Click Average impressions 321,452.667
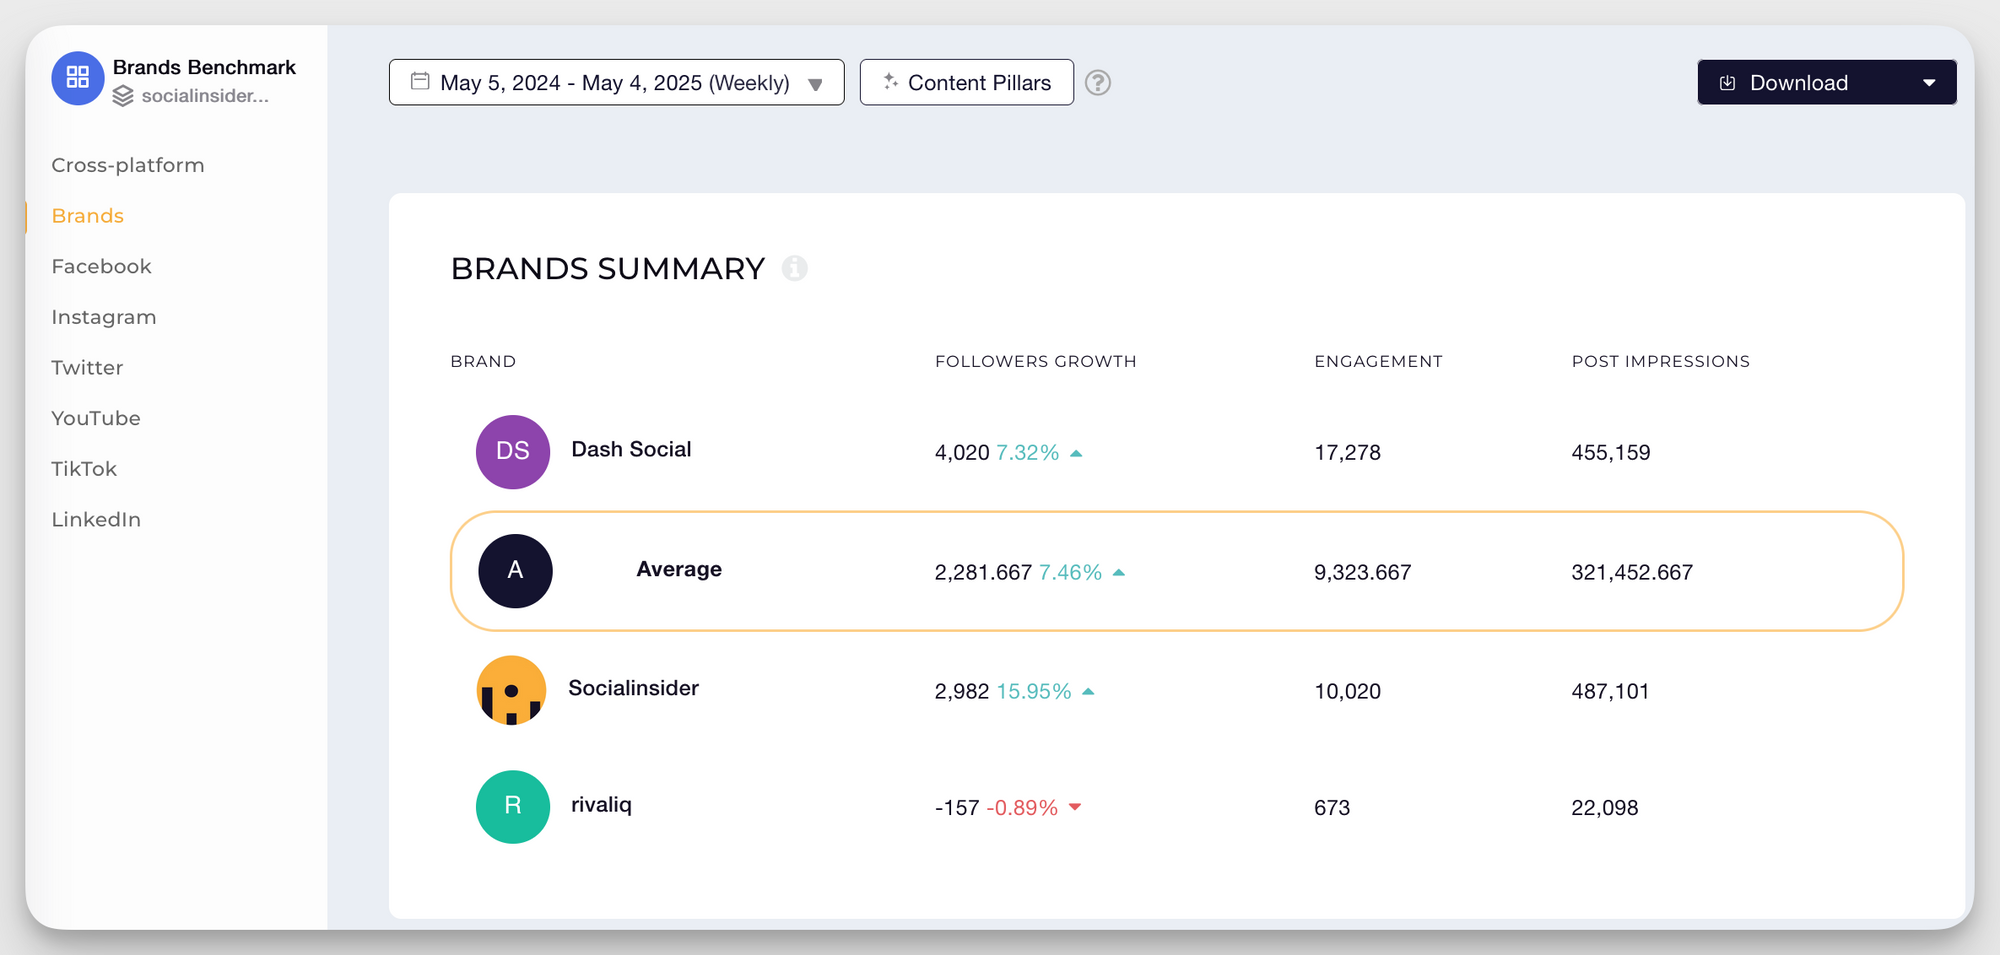 pyautogui.click(x=1632, y=573)
